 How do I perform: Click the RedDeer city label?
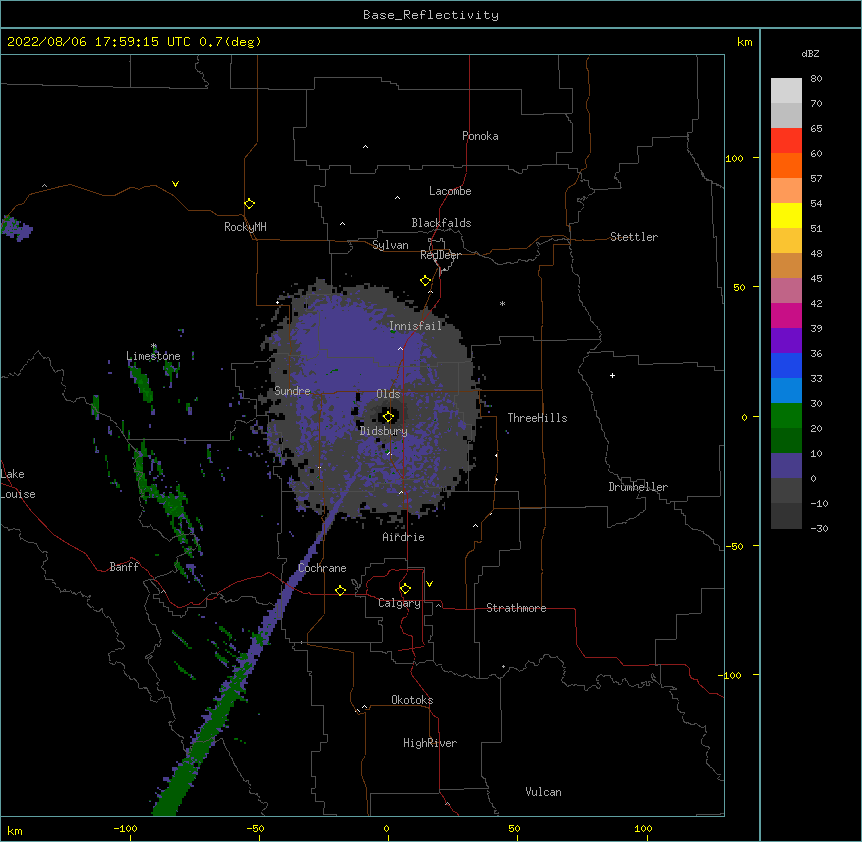[440, 255]
